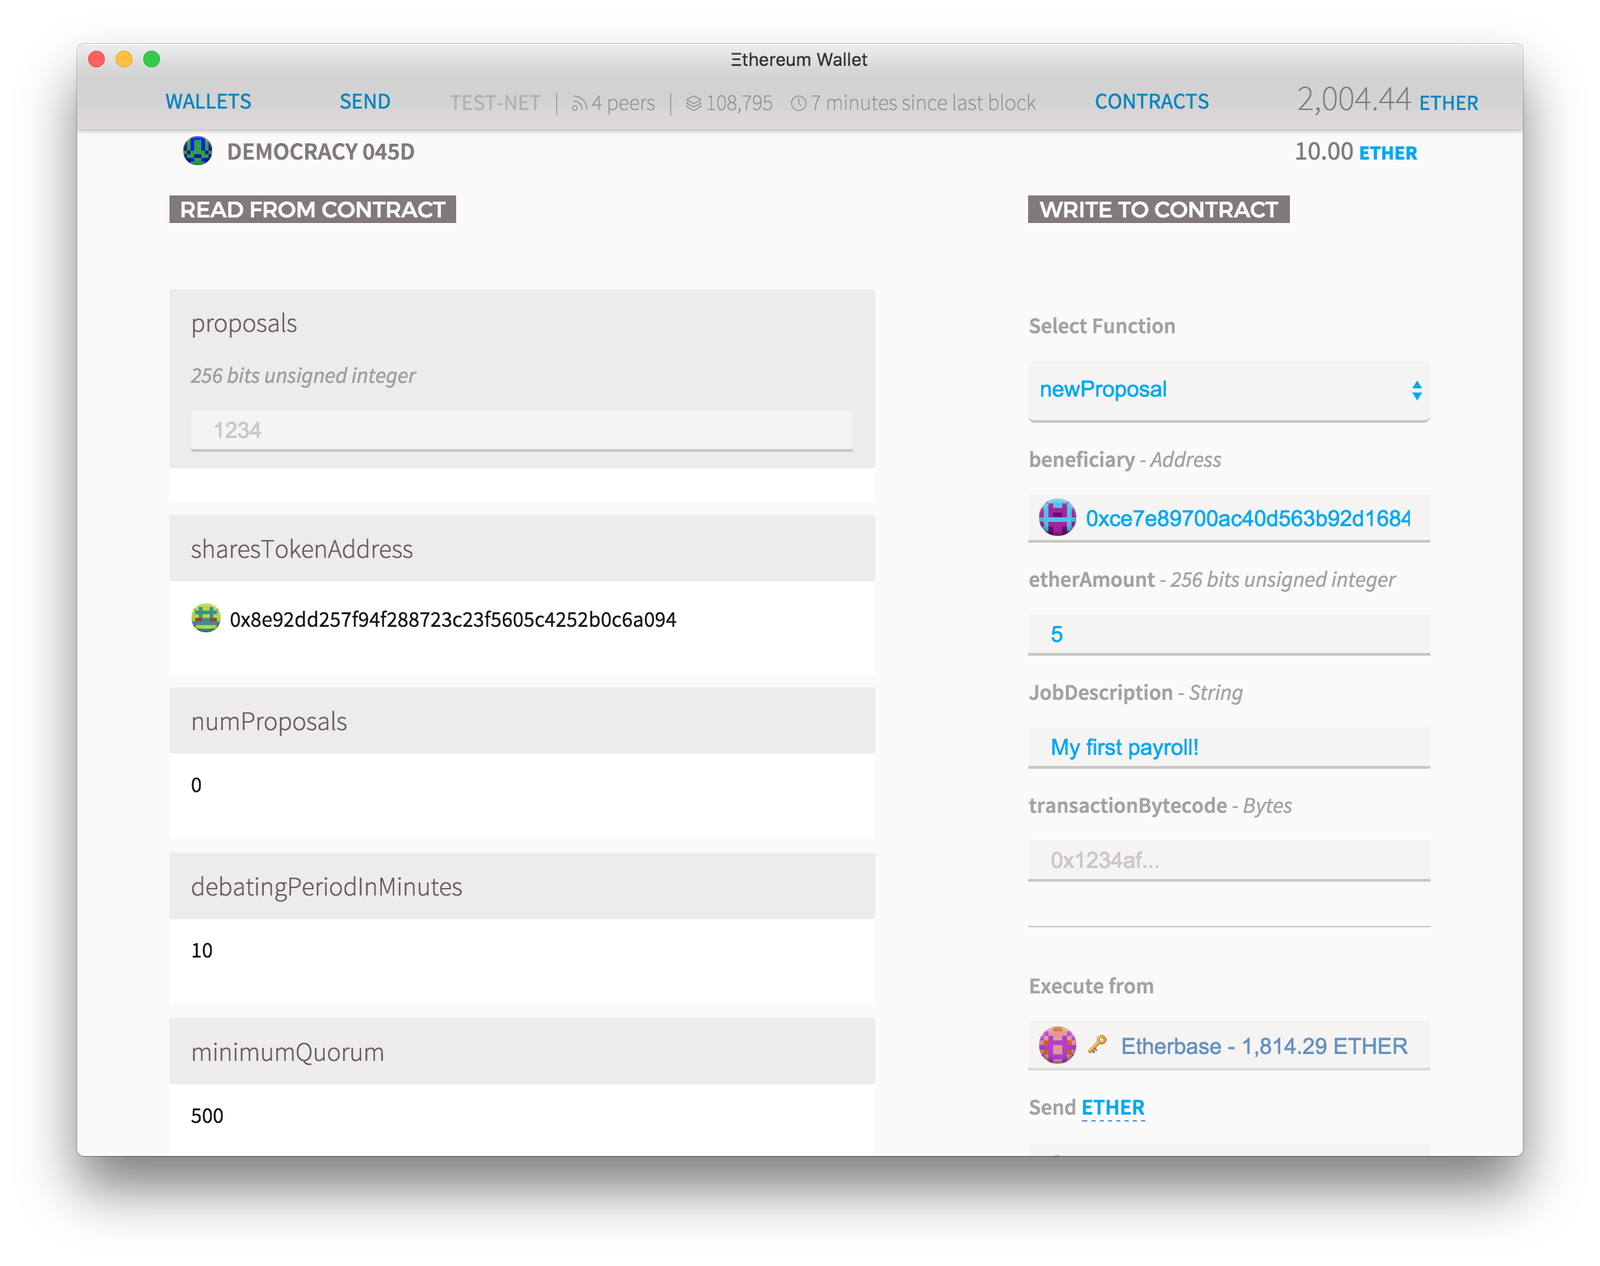Switch to the Contracts tab
1600x1266 pixels.
coord(1151,102)
